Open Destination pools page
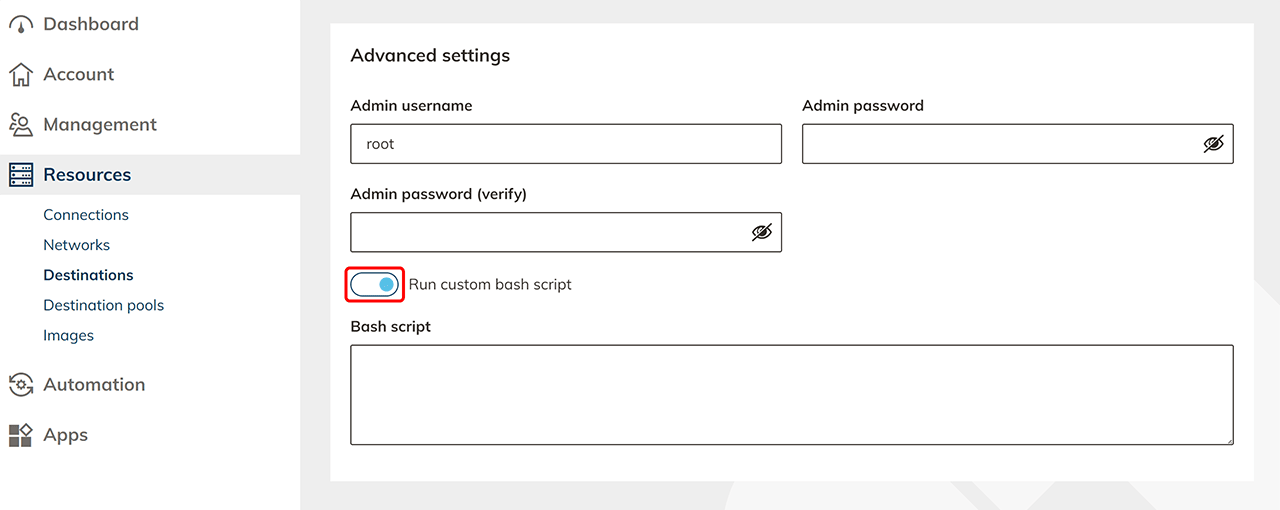 point(103,305)
